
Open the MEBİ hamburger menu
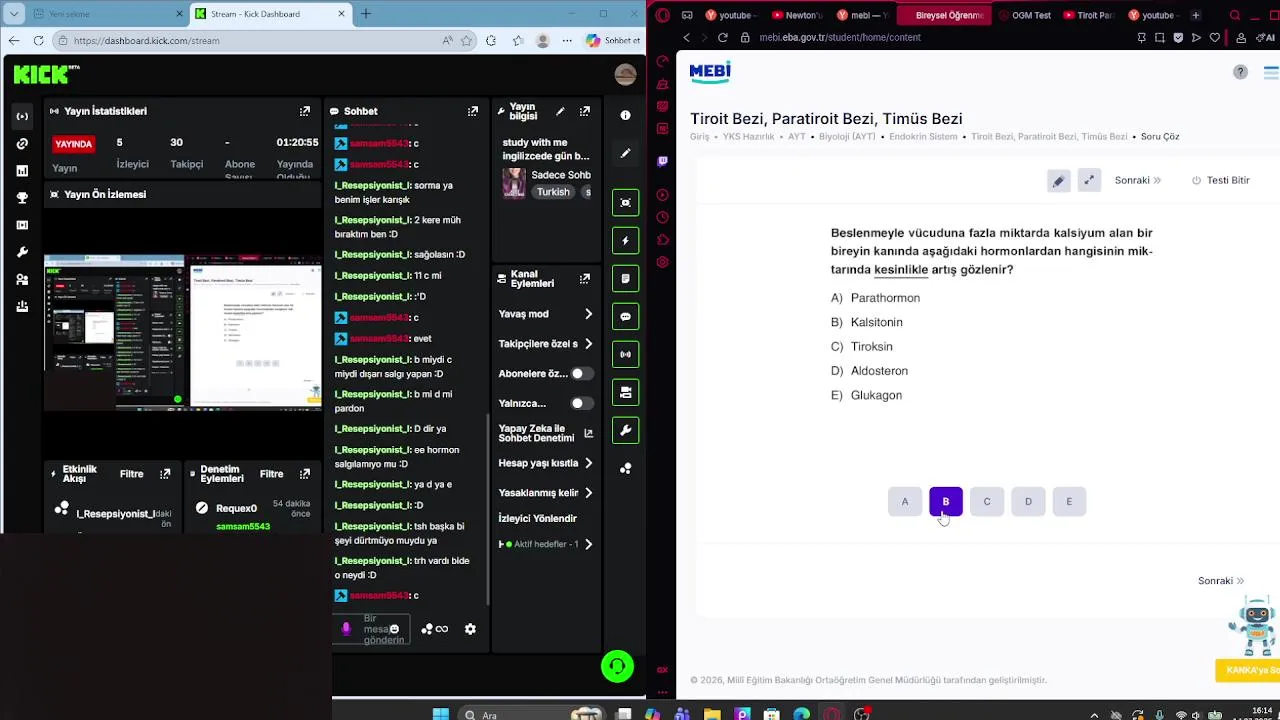point(1271,72)
